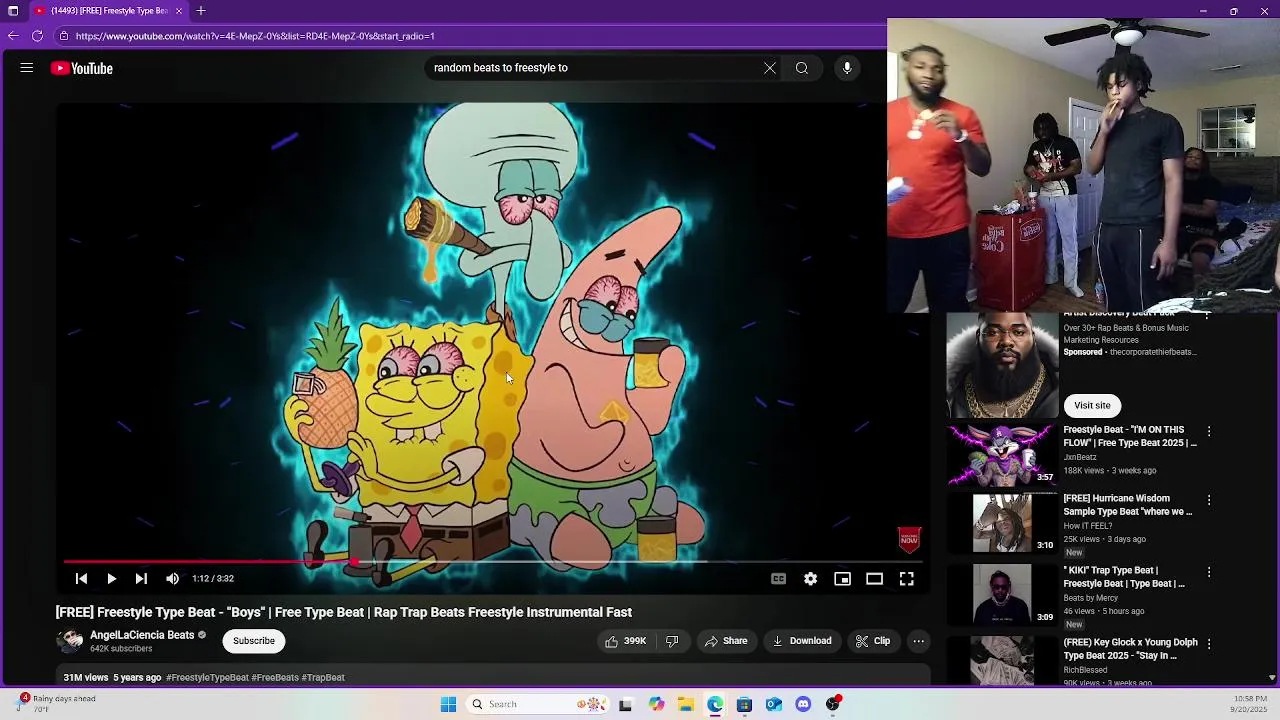Open Discord from the taskbar
The height and width of the screenshot is (720, 1280).
coord(803,704)
